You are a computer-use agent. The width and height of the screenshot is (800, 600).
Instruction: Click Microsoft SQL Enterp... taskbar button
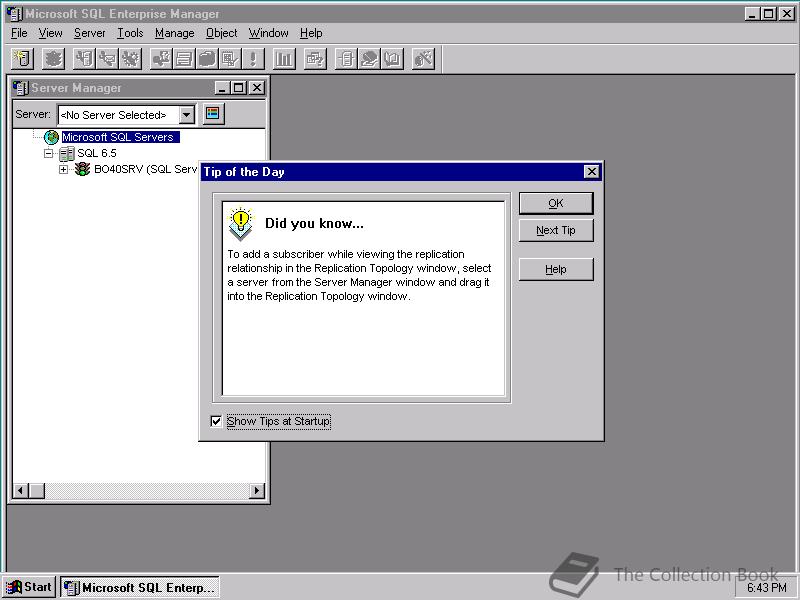click(140, 587)
